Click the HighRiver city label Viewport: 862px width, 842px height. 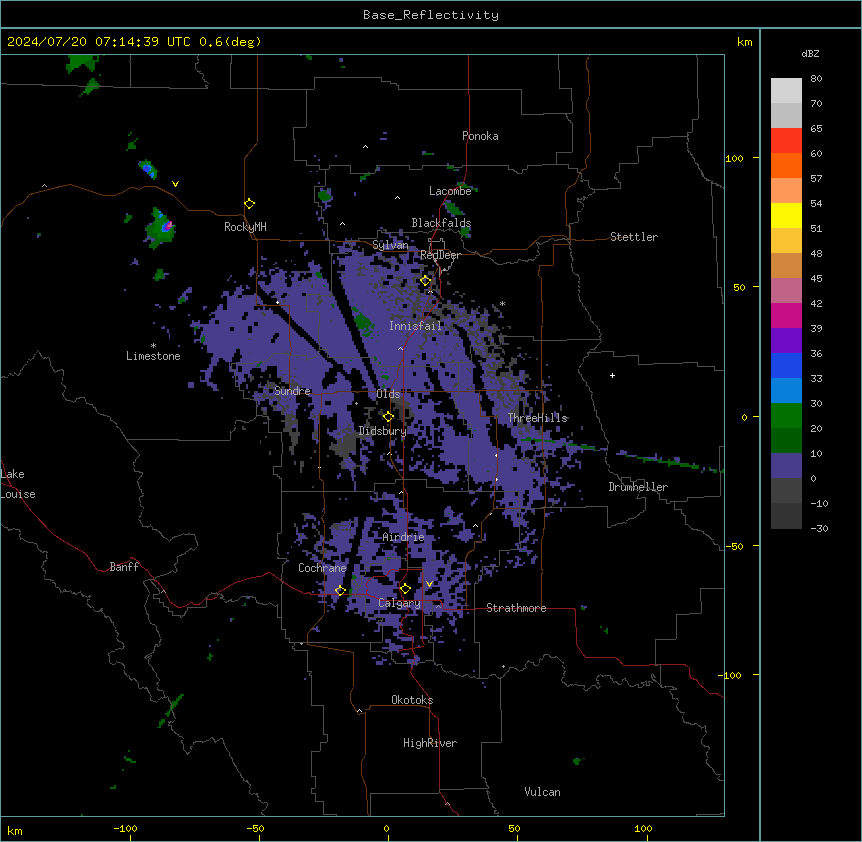point(430,743)
